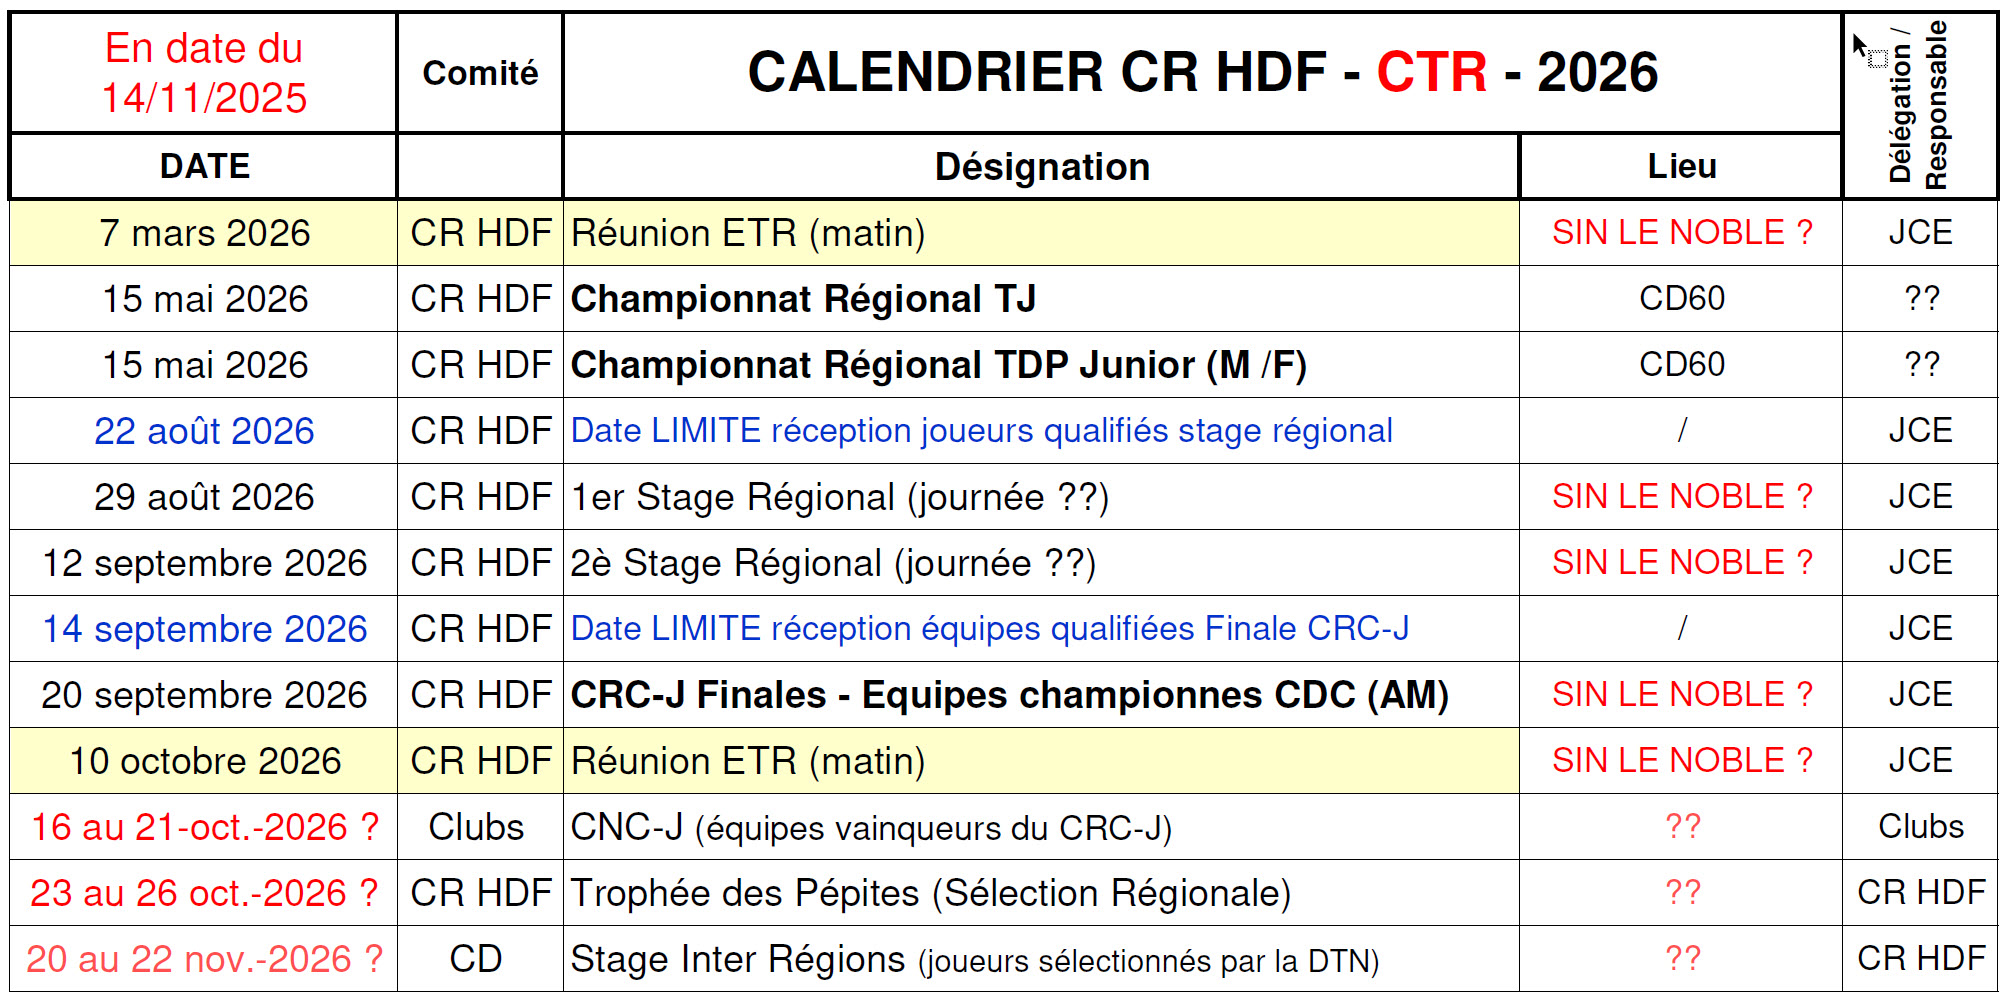Select the "En date du 14/11/2025" cell
Screen dimensions: 2005x1000
(204, 73)
